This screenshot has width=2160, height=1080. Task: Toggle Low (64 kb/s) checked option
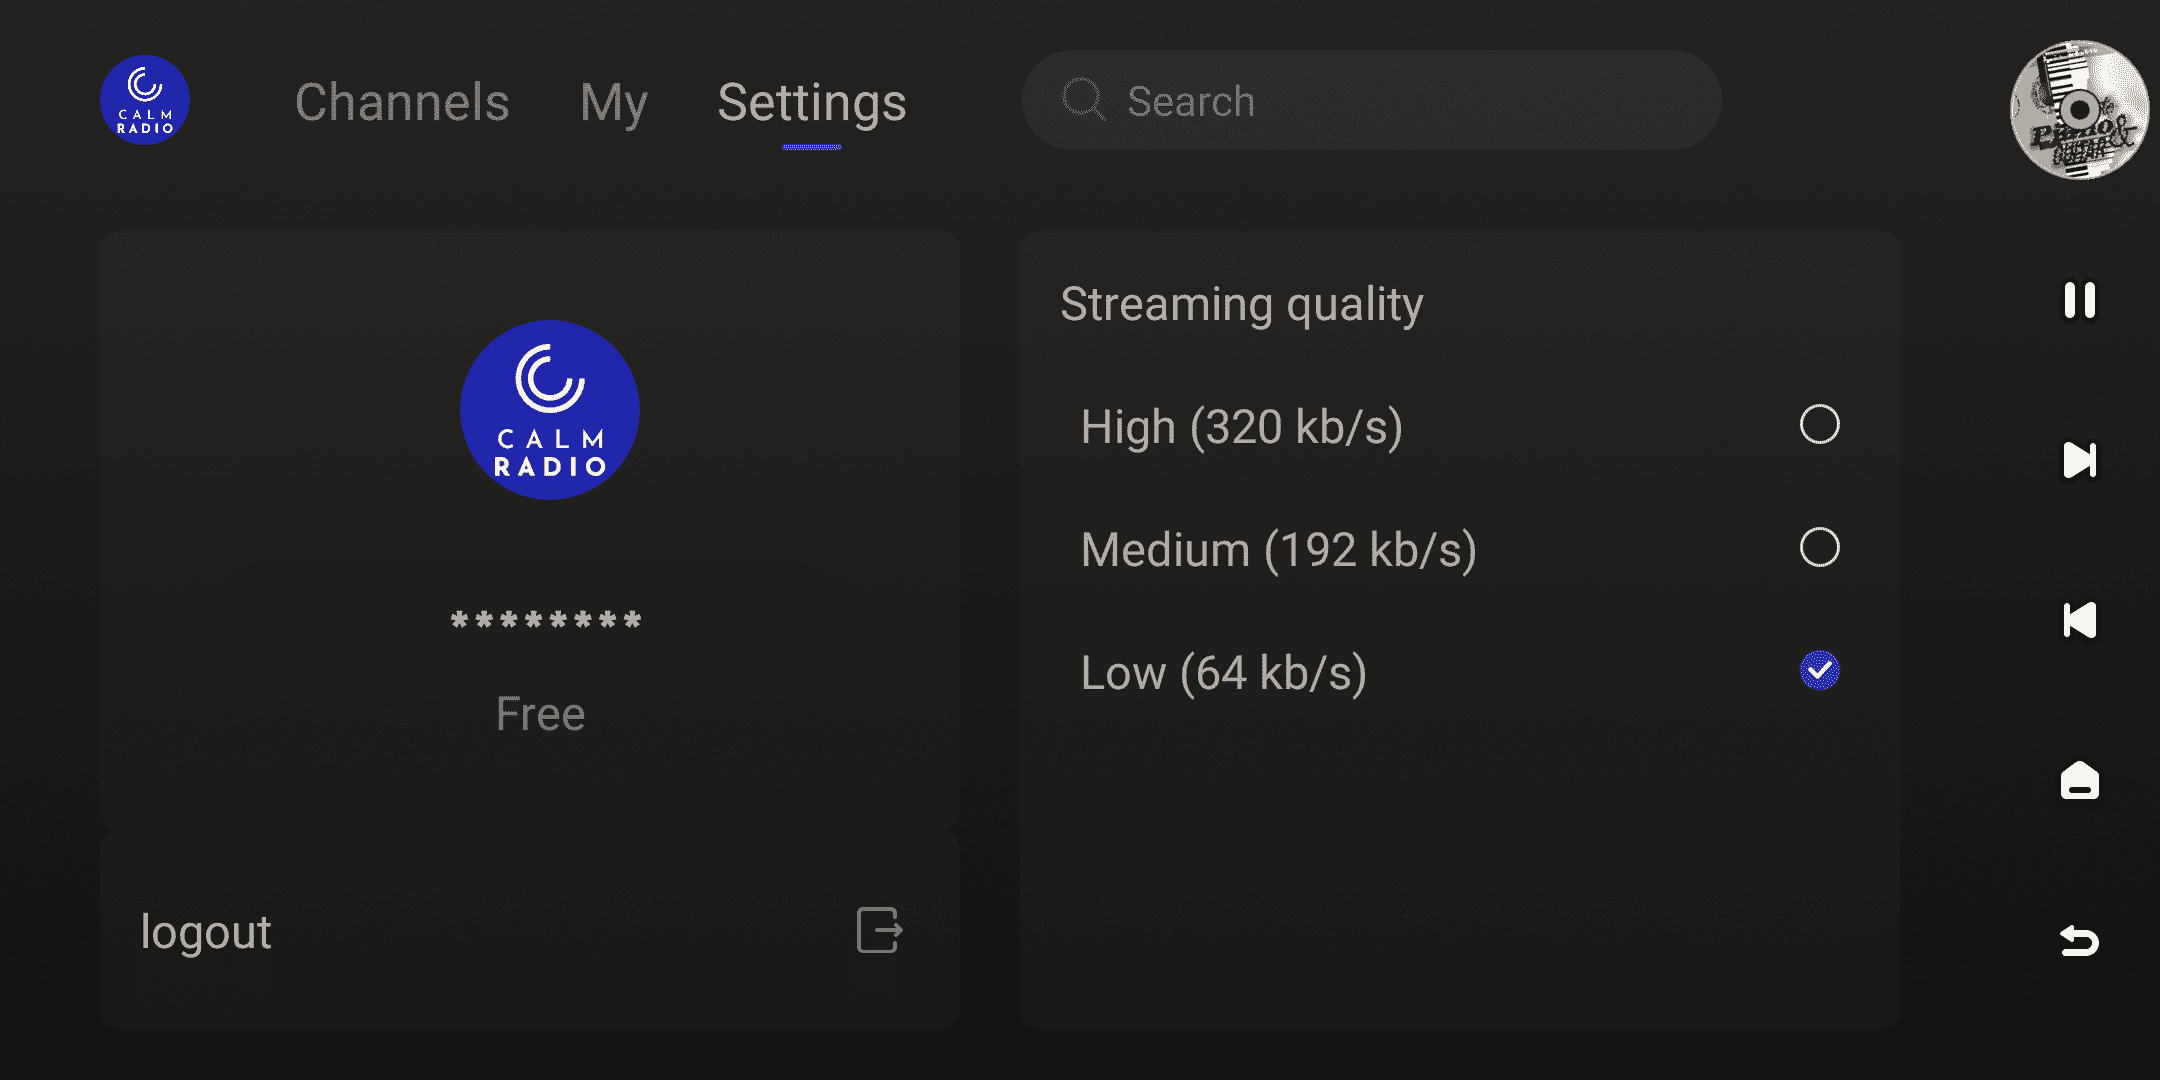tap(1819, 670)
